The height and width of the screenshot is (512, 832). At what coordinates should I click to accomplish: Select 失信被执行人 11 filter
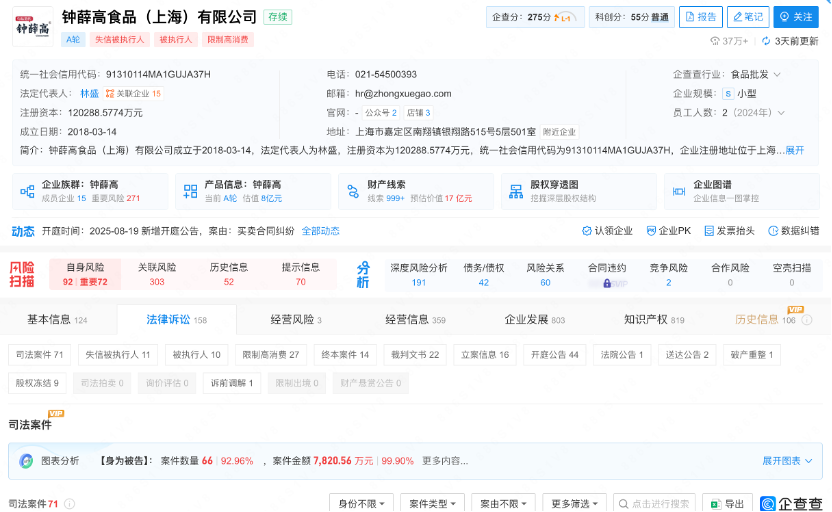[118, 354]
